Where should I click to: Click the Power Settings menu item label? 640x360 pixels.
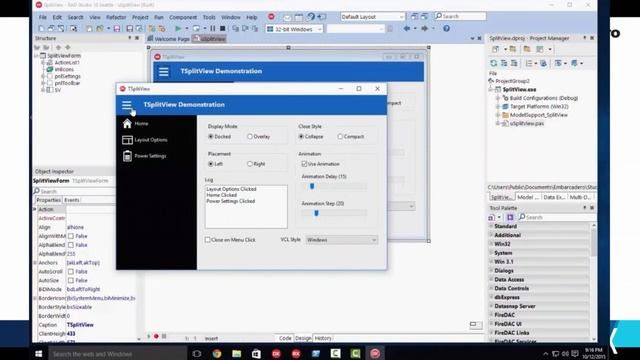click(x=150, y=156)
